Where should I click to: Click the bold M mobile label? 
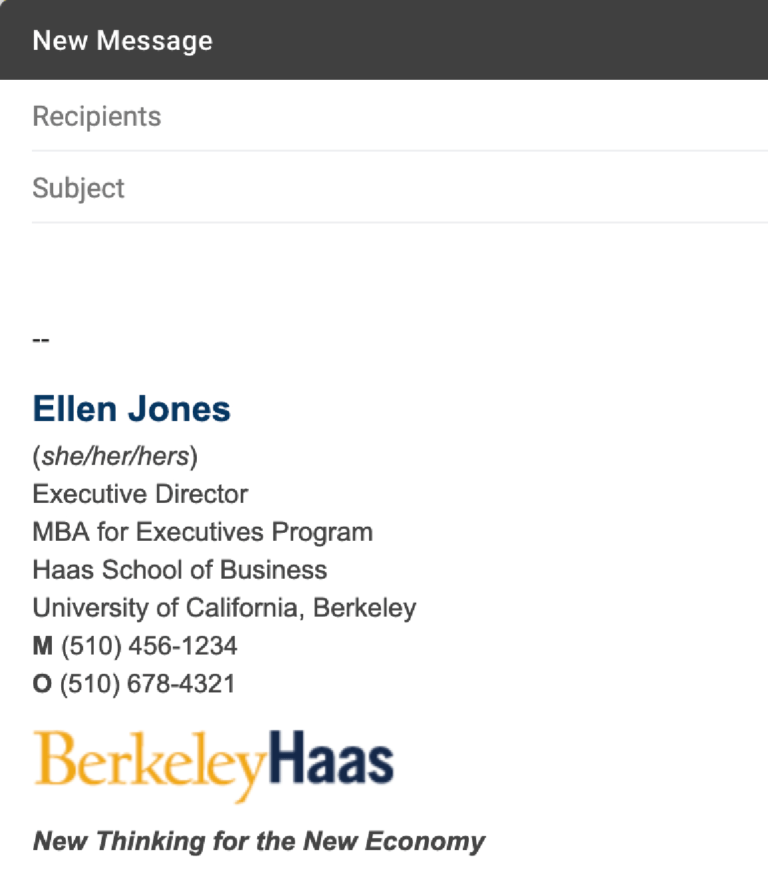pyautogui.click(x=42, y=645)
